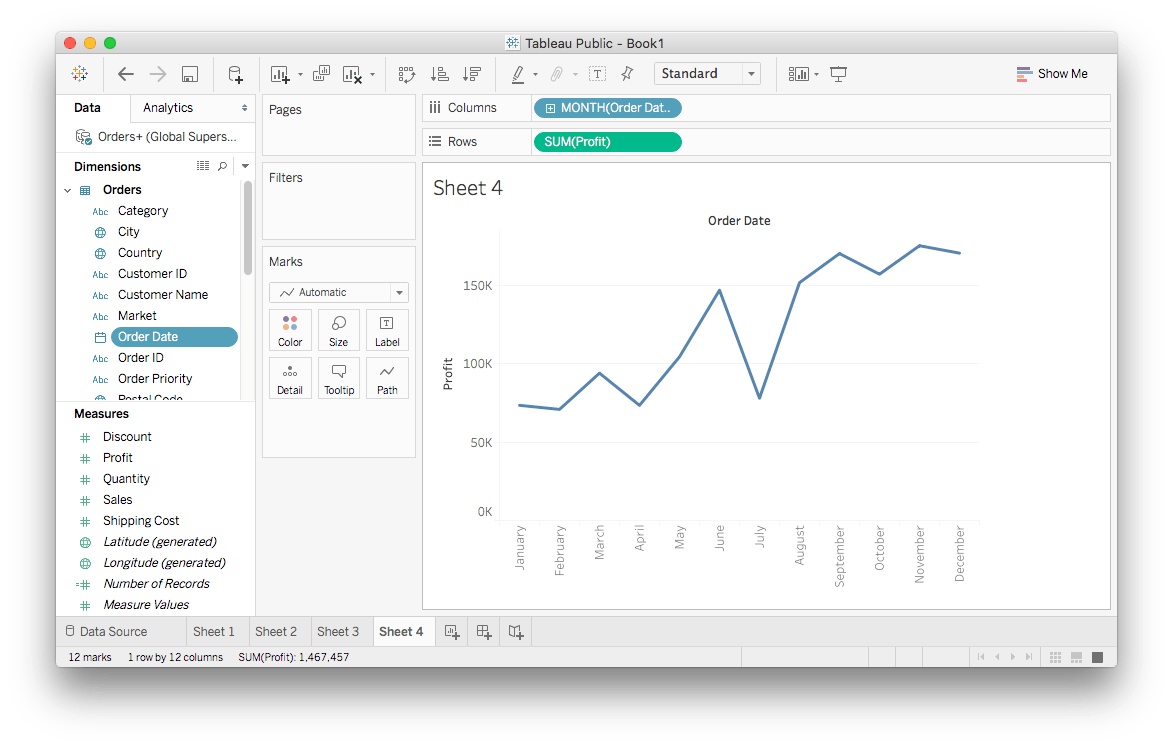Open the Tooltip editor on the Marks card
1173x747 pixels.
click(338, 377)
